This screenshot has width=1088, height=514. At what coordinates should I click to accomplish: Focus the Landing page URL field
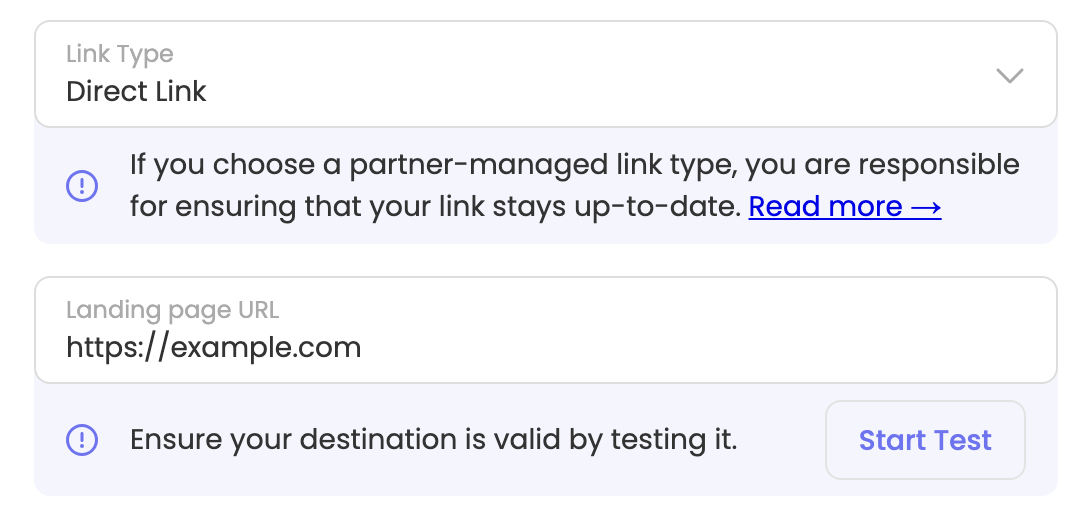pos(545,330)
